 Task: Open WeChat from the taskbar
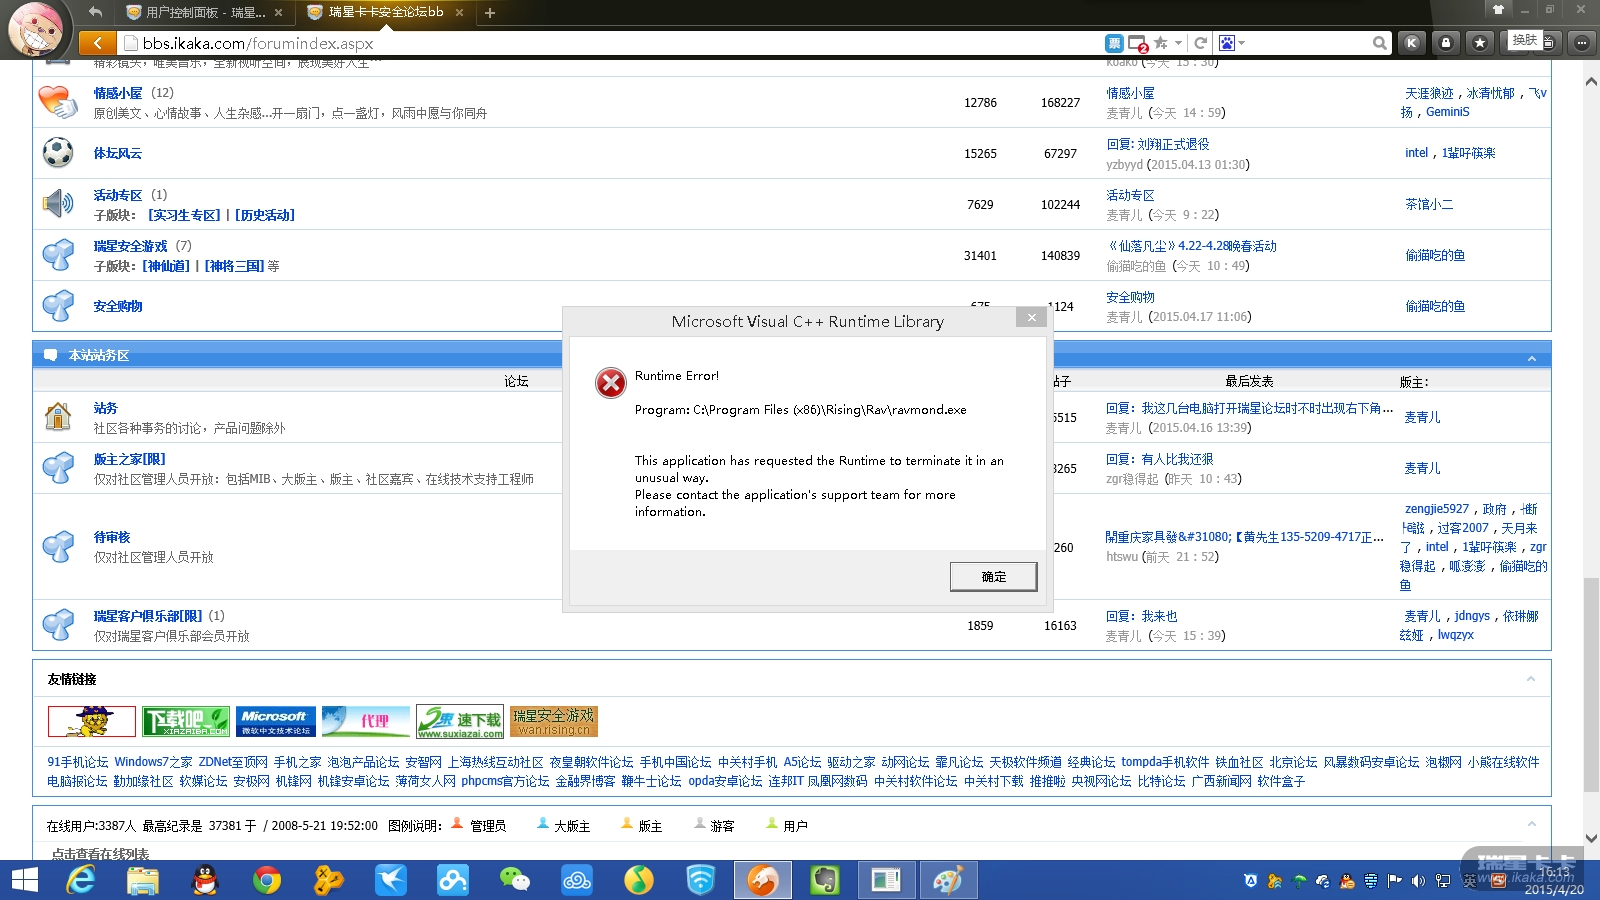point(515,880)
